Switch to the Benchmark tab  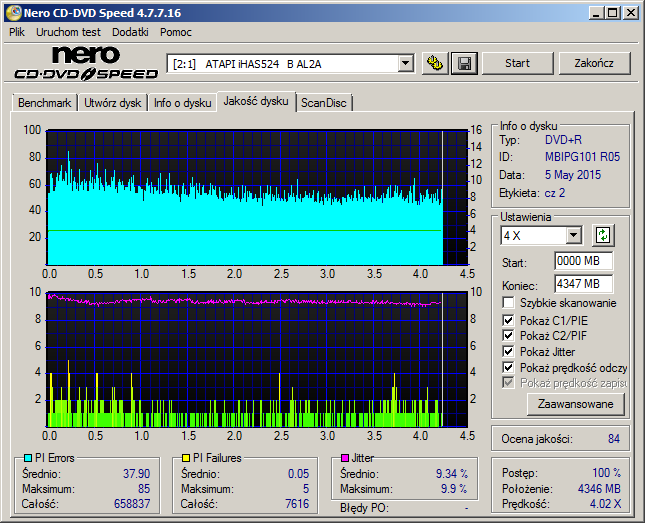tap(44, 103)
